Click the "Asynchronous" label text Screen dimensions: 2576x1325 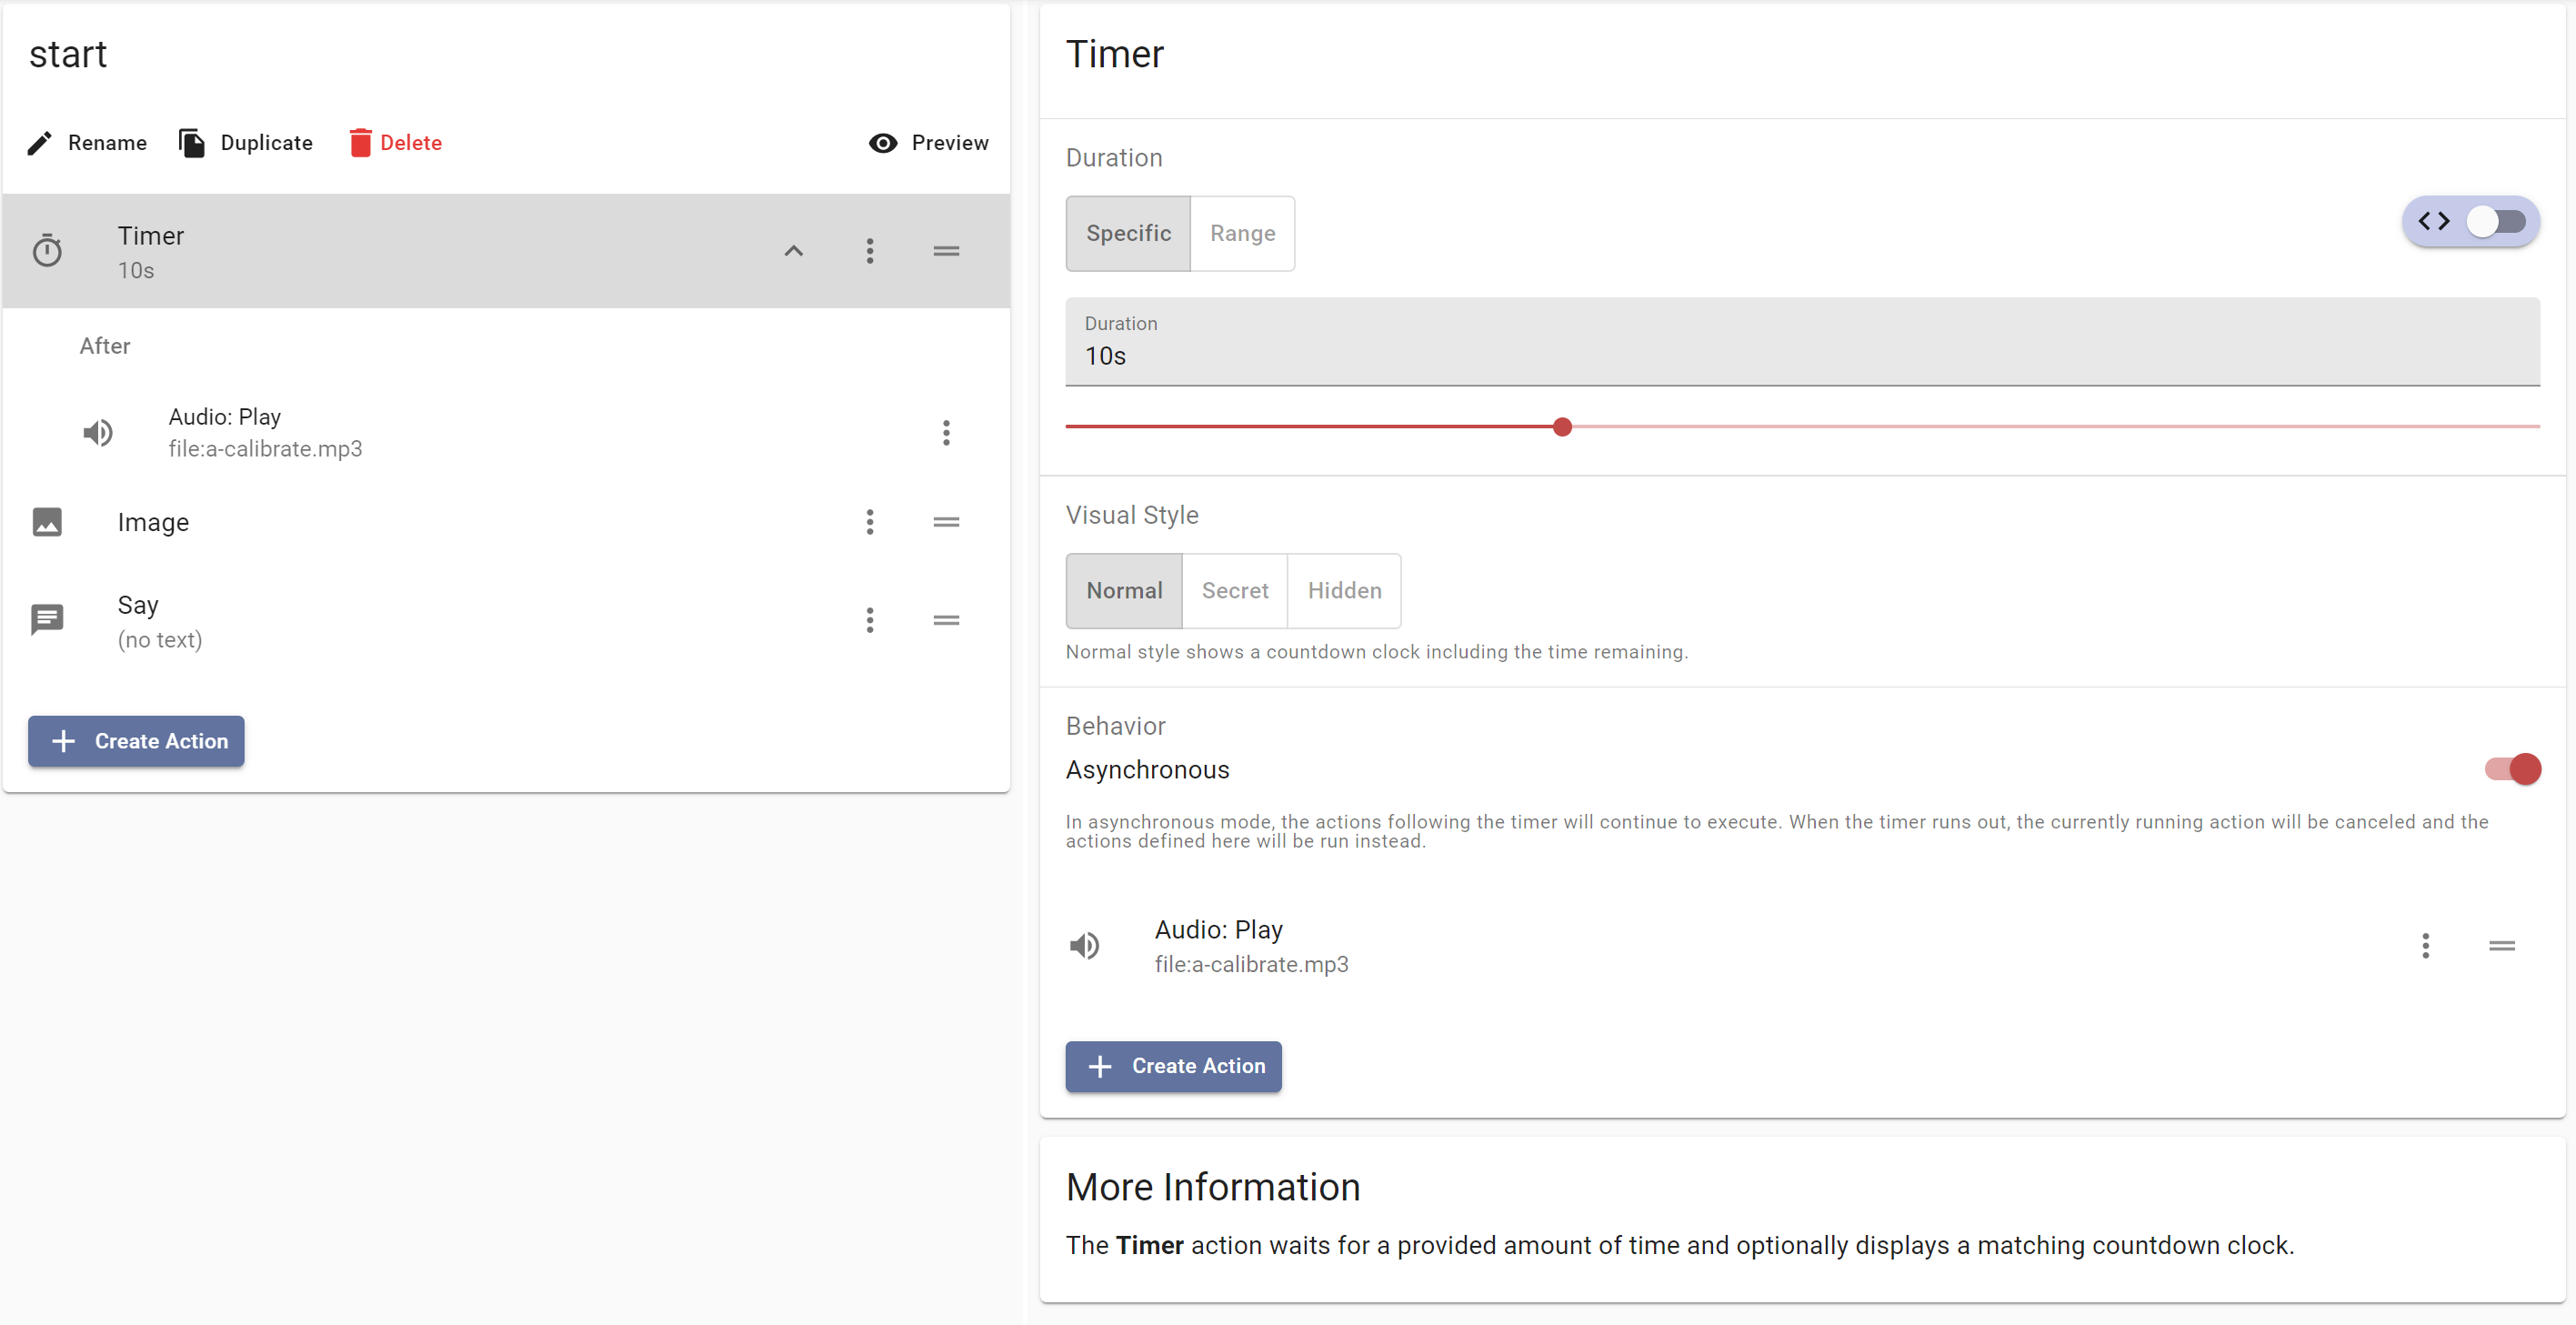pyautogui.click(x=1147, y=770)
